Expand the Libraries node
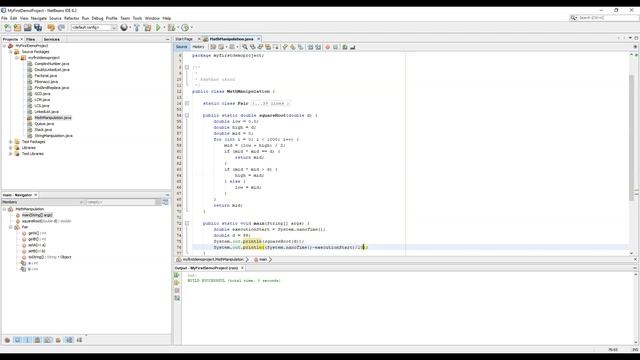This screenshot has width=640, height=360. (x=11, y=148)
